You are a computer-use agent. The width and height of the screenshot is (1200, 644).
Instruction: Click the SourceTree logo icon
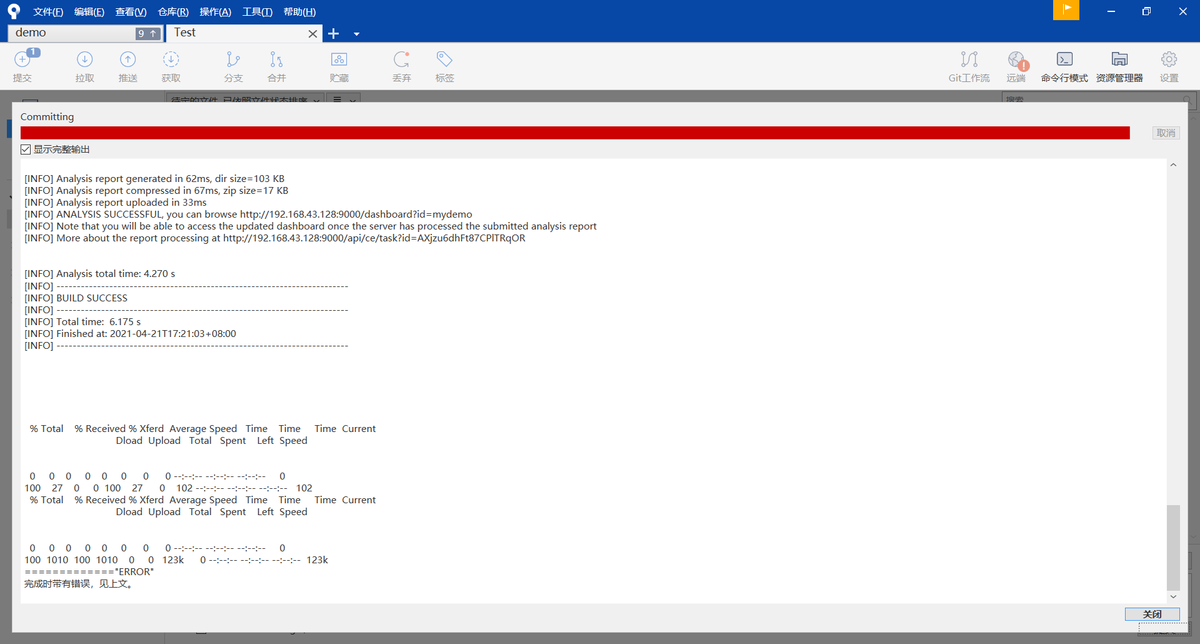(14, 11)
